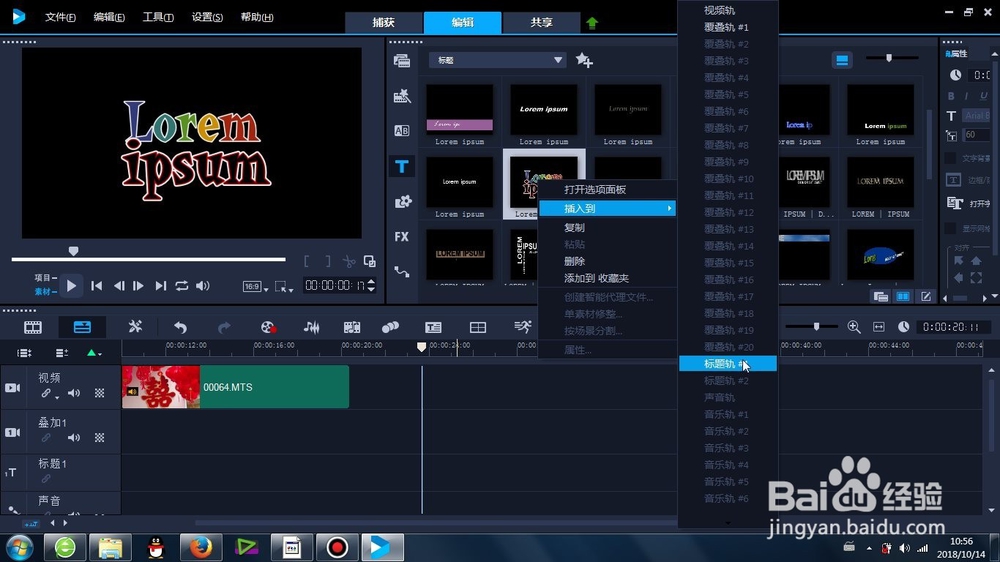Viewport: 1000px width, 562px height.
Task: Show all visible tracks
Action: coord(24,353)
